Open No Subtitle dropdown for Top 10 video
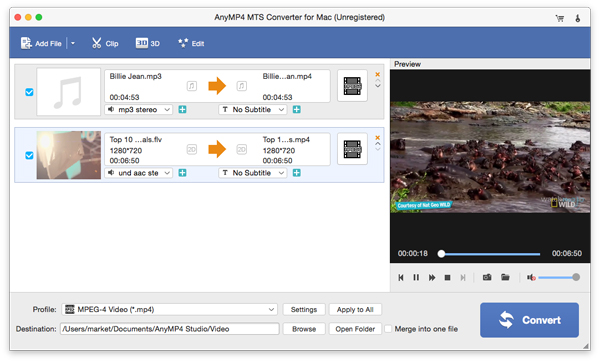 tap(253, 173)
